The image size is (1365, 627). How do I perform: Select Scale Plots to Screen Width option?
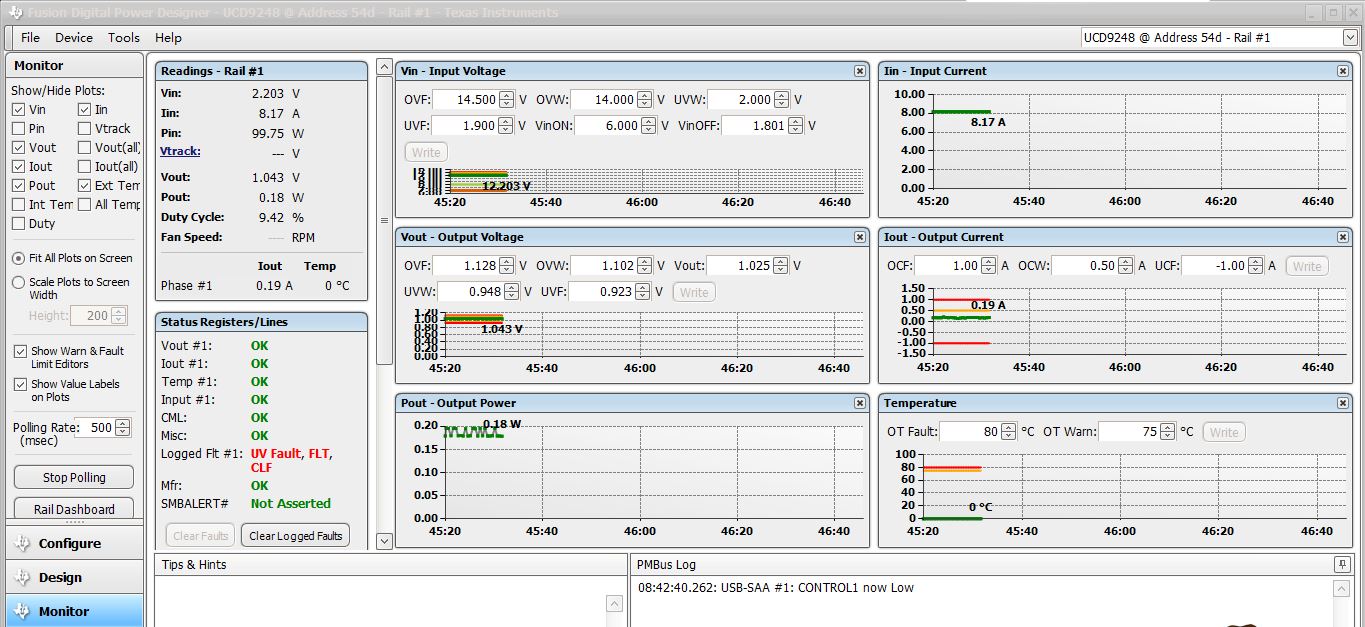tap(18, 283)
